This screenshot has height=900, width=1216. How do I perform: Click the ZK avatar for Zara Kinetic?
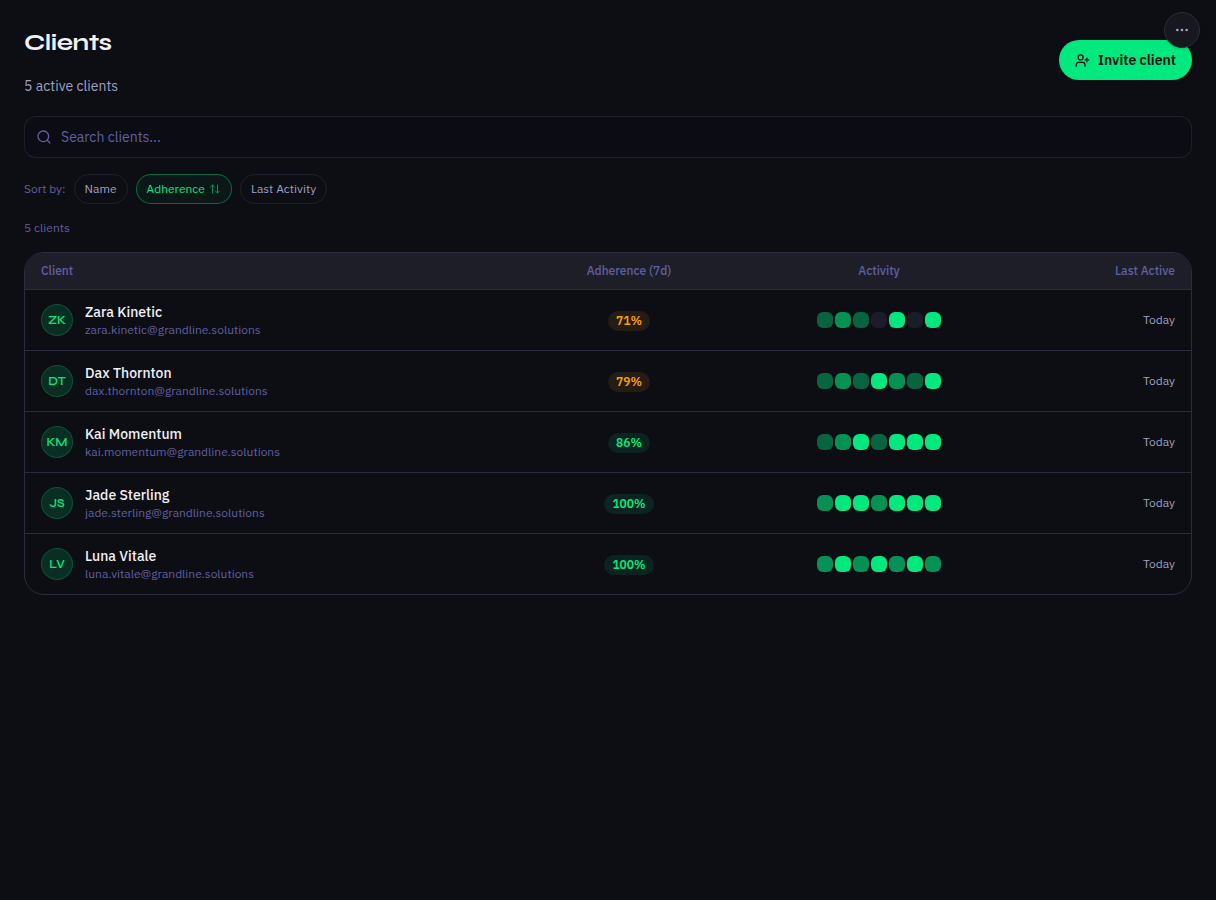click(57, 320)
